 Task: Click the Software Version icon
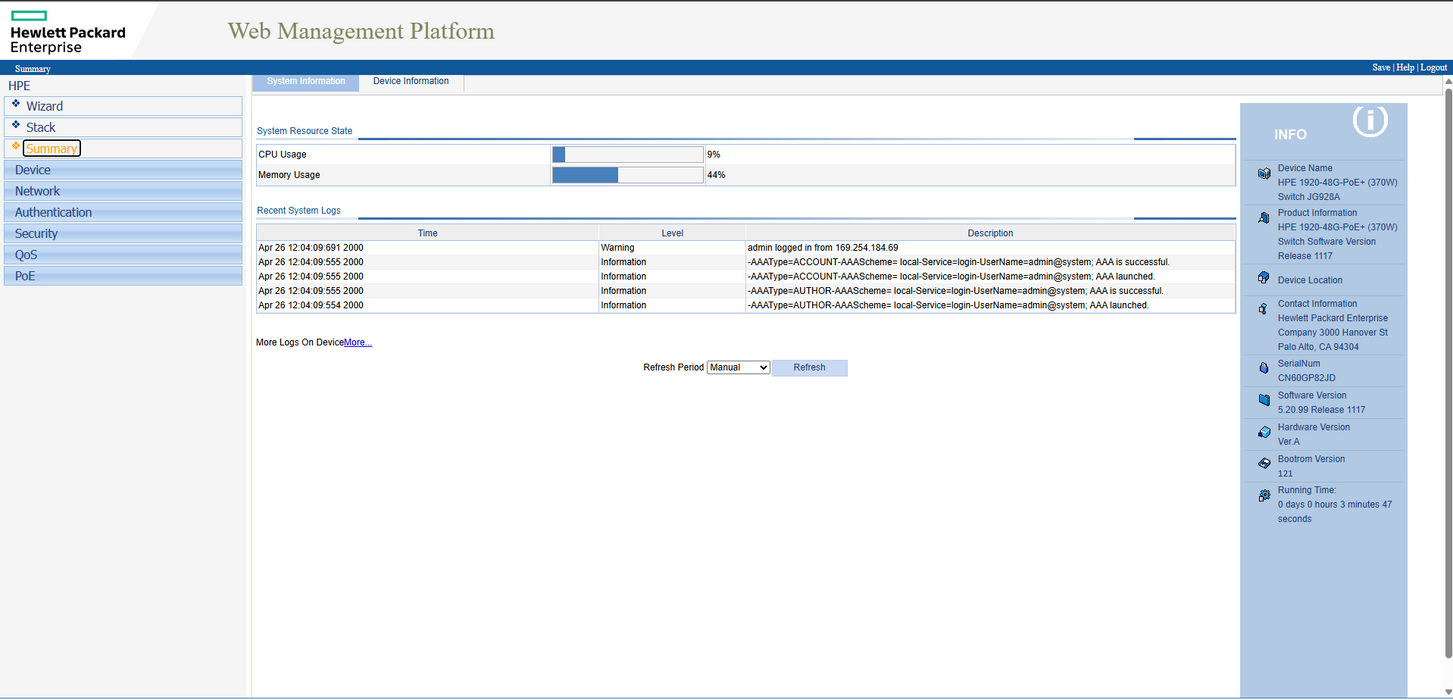coord(1263,400)
